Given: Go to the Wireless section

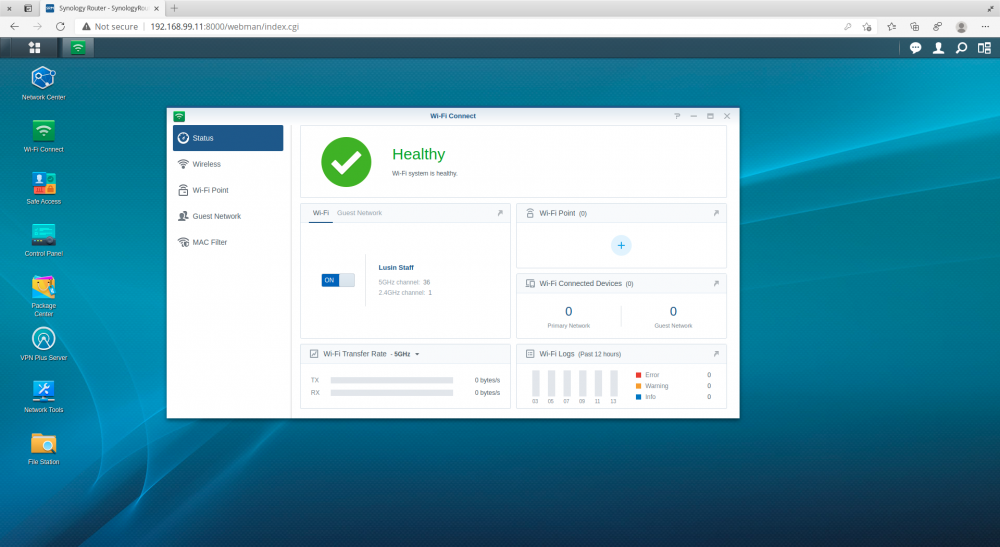Looking at the screenshot, I should (x=228, y=164).
